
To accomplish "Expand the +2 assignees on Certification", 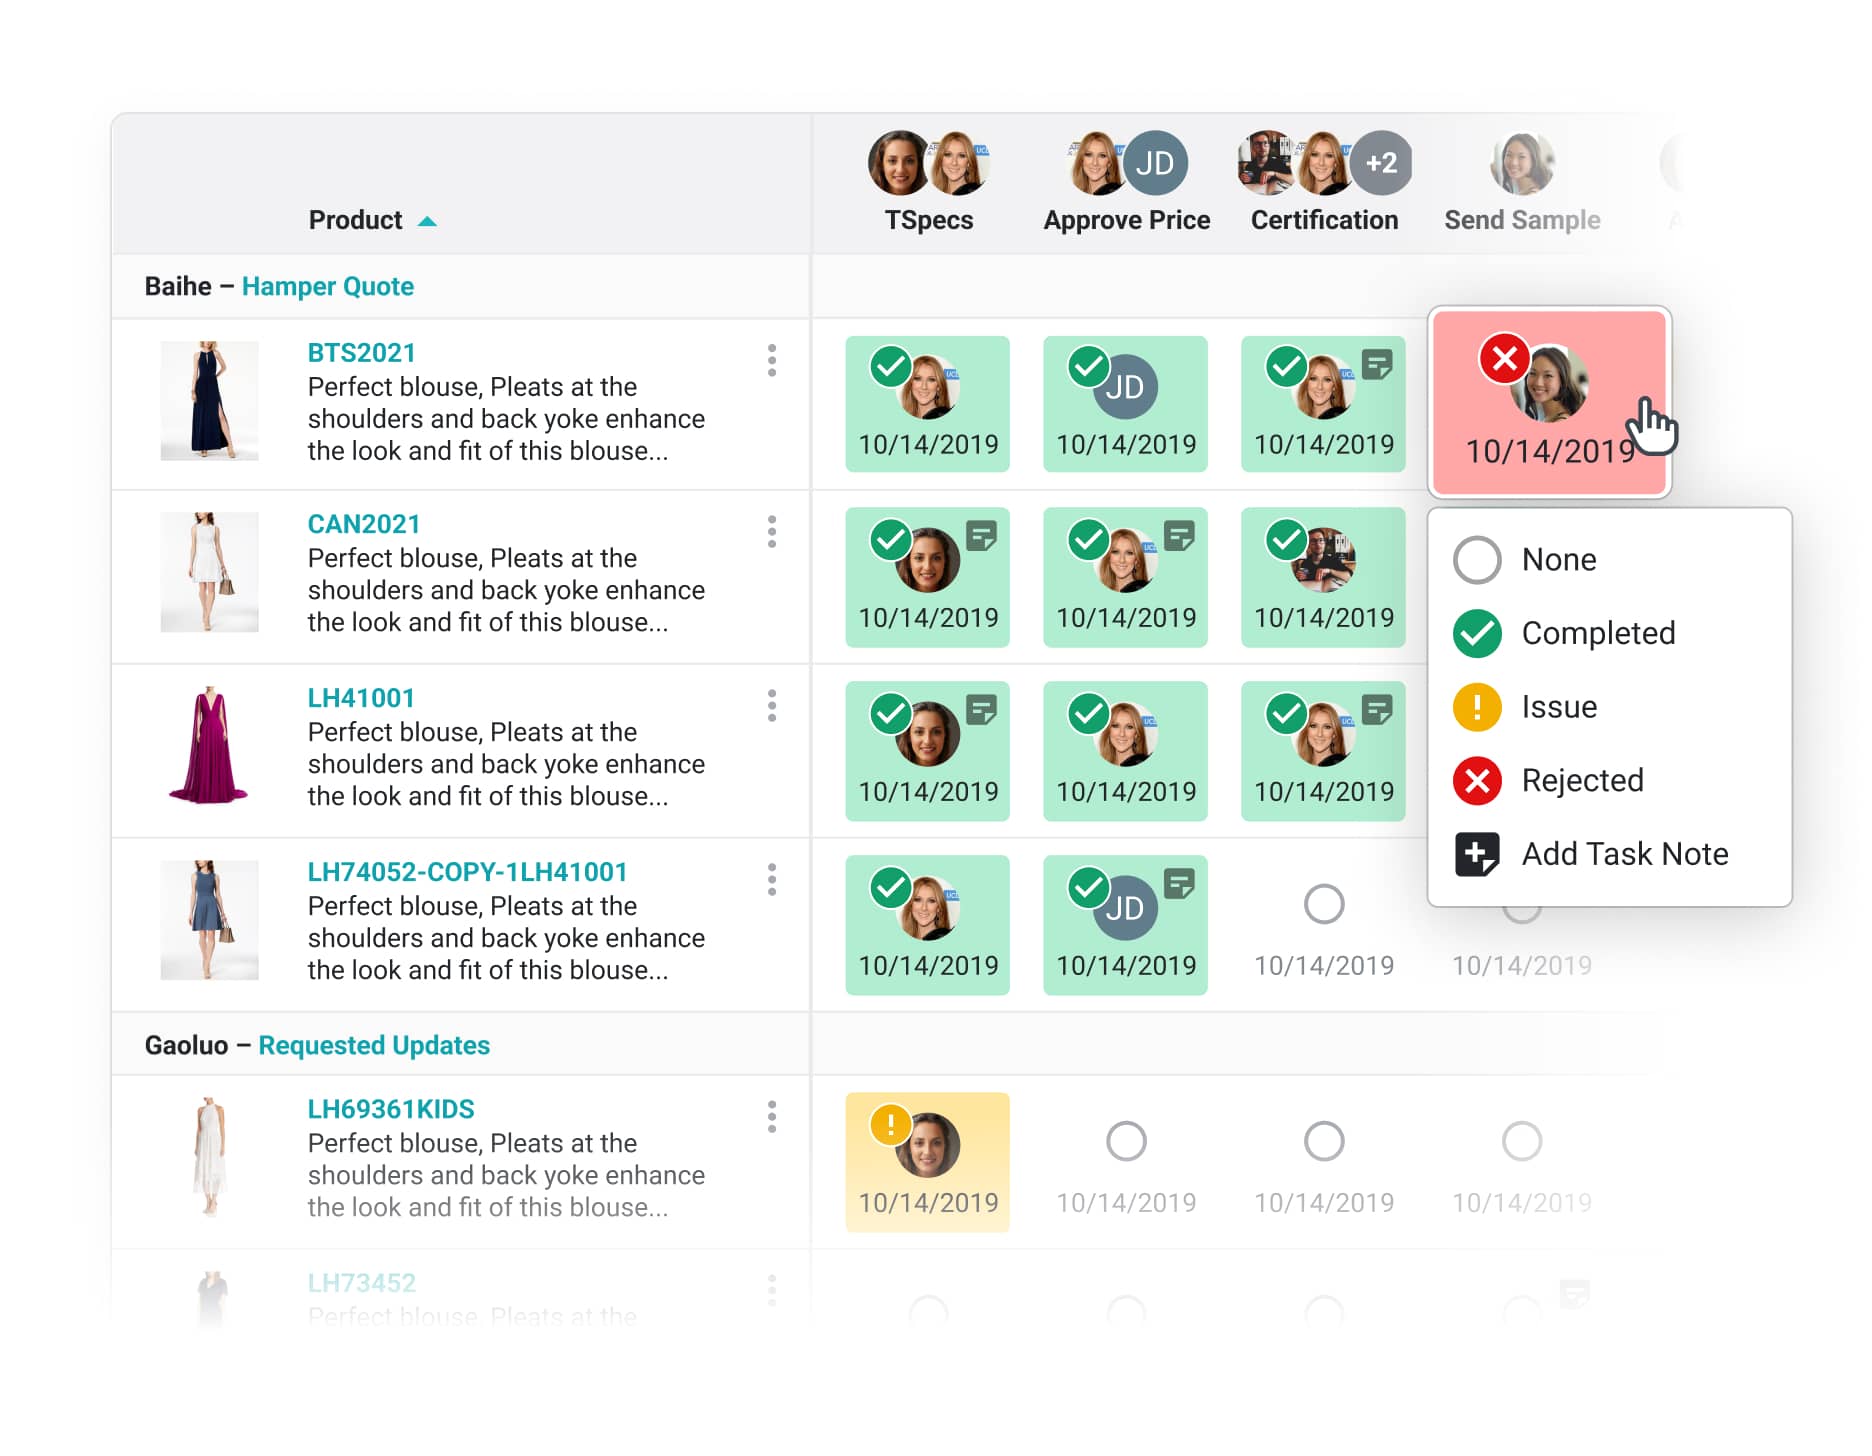I will [1380, 163].
